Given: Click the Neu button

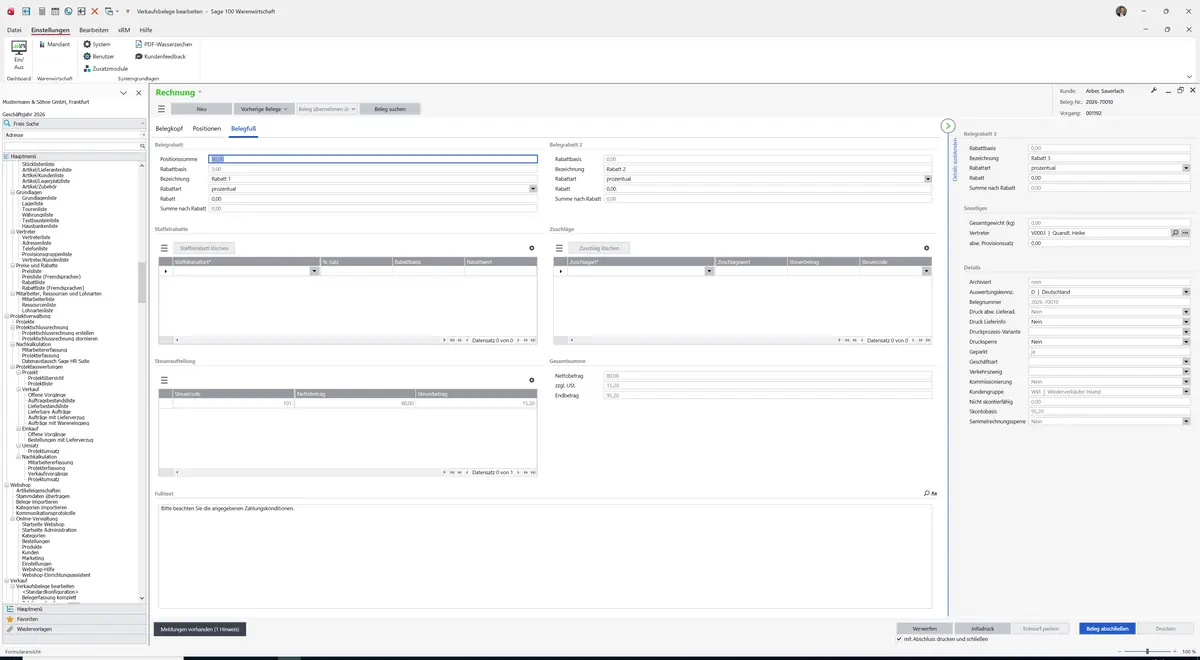Looking at the screenshot, I should pyautogui.click(x=201, y=108).
